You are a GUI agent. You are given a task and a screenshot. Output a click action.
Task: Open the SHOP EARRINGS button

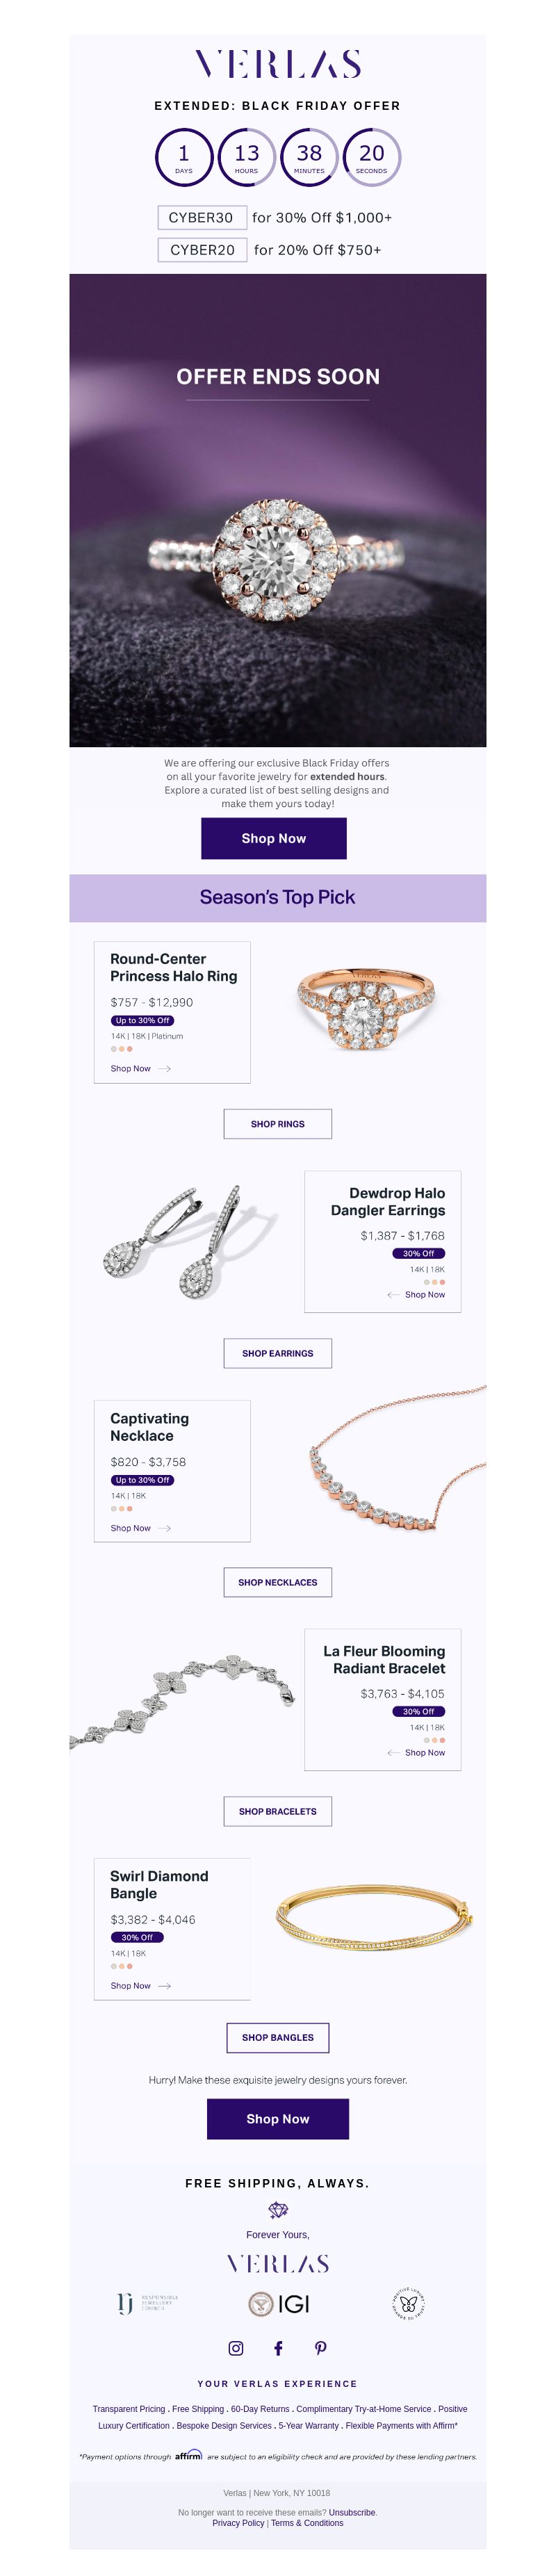coord(278,1353)
